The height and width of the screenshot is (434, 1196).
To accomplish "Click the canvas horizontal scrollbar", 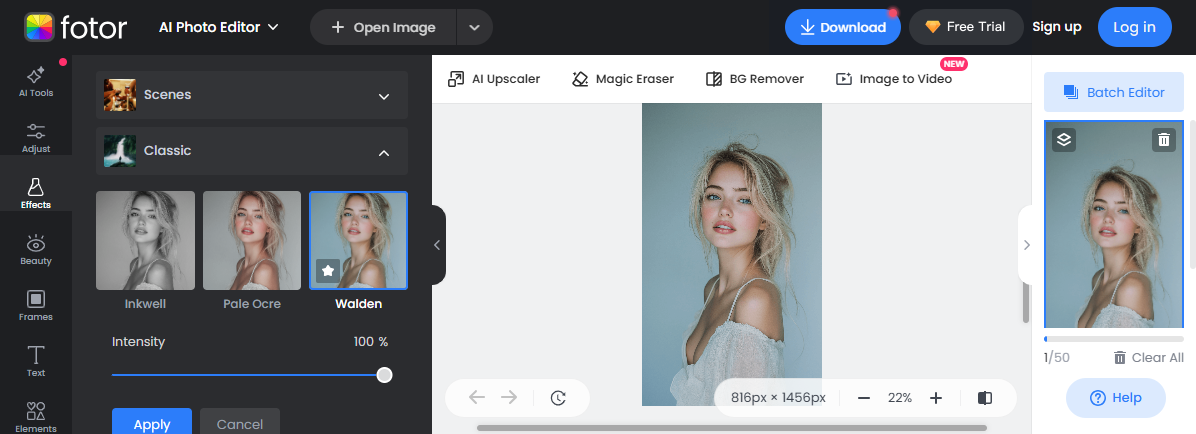I will 731,428.
